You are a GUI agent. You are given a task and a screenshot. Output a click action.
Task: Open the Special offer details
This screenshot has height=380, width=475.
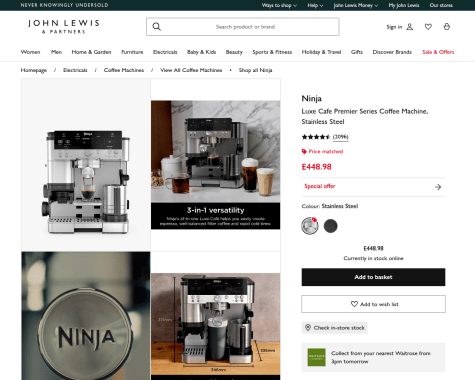[373, 187]
